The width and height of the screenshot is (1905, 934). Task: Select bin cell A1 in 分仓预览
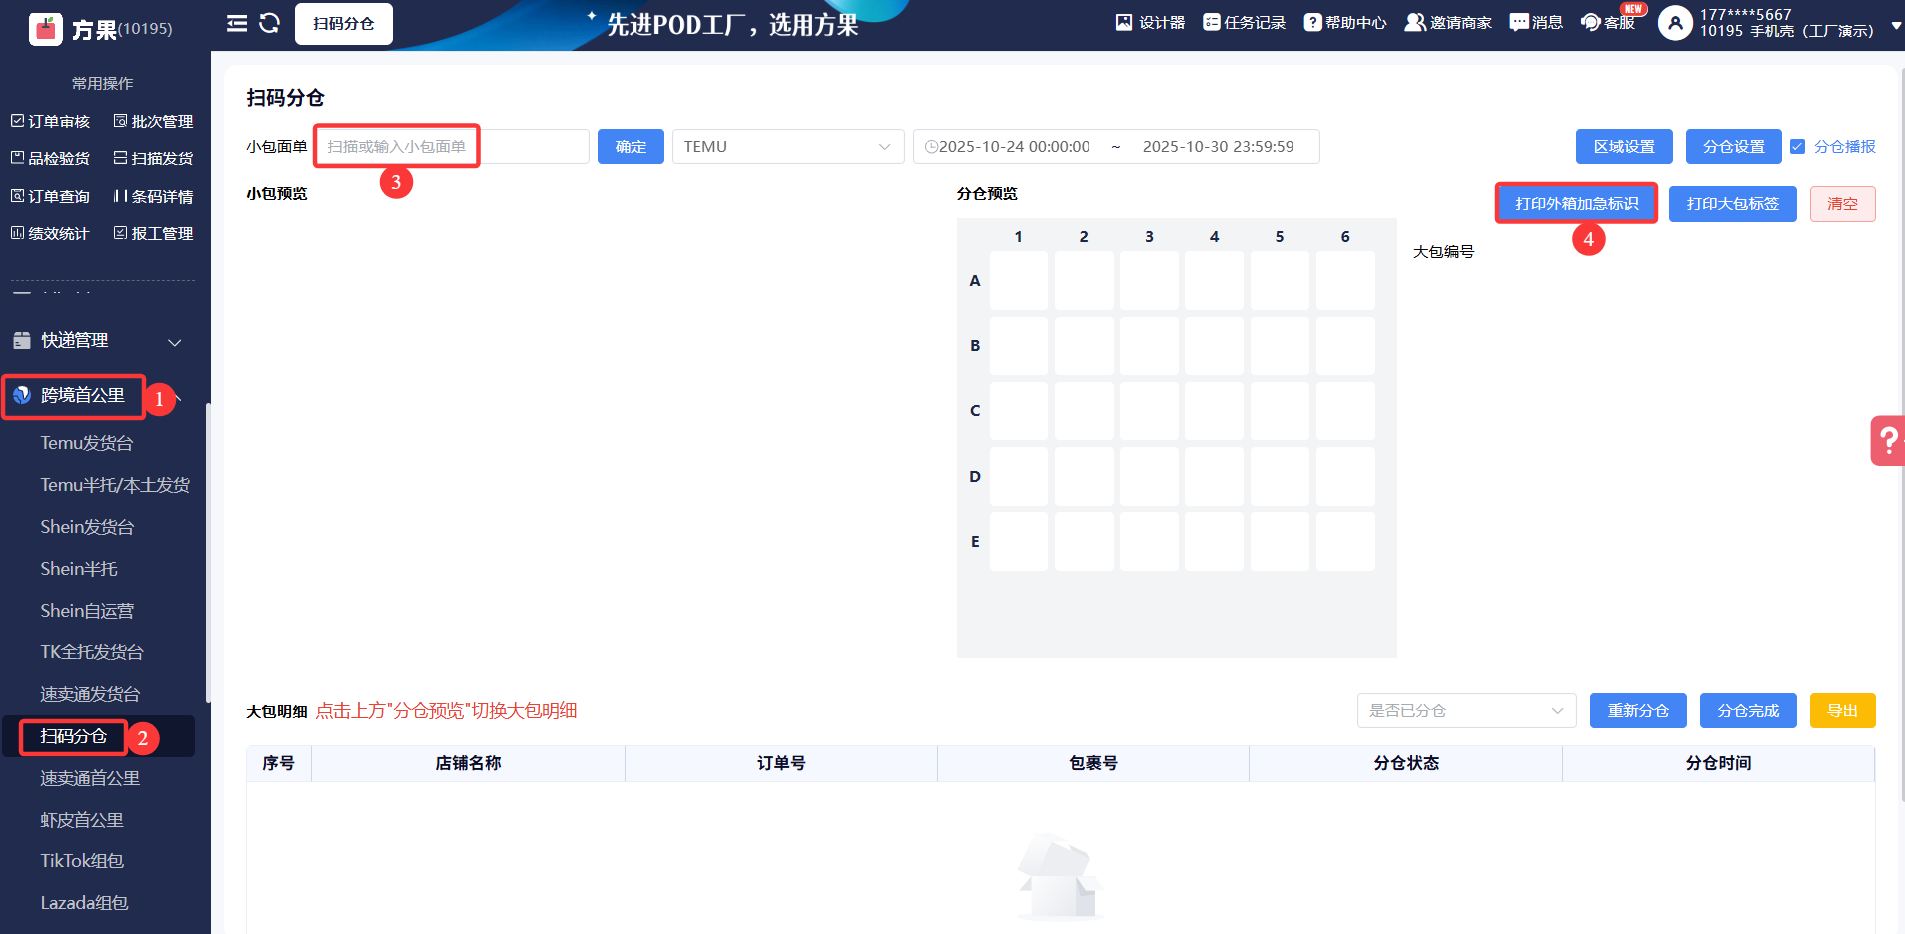tap(1019, 281)
